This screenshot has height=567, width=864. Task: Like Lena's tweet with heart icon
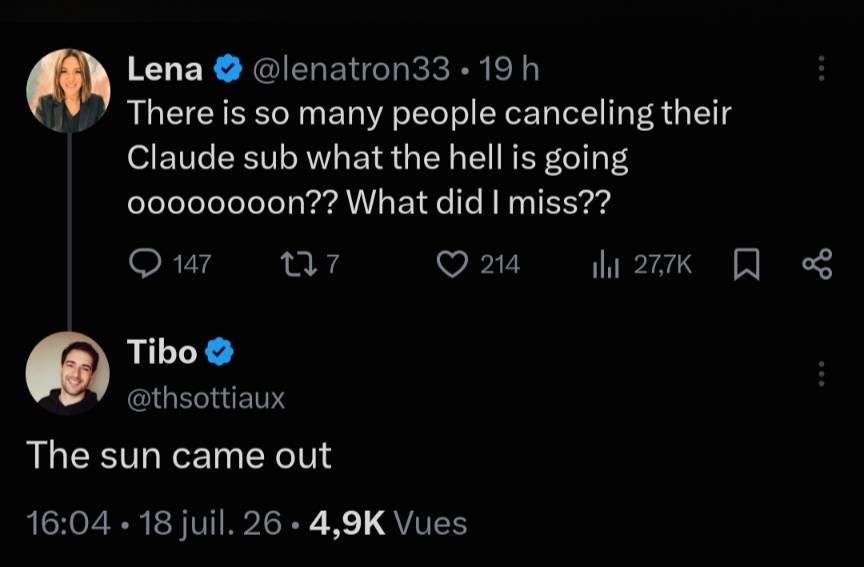pos(452,264)
